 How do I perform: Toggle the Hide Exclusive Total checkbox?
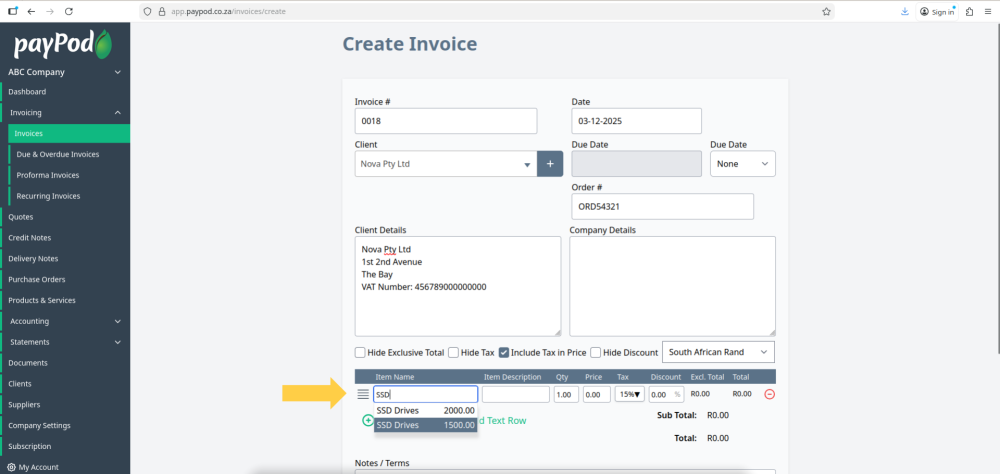coord(360,352)
